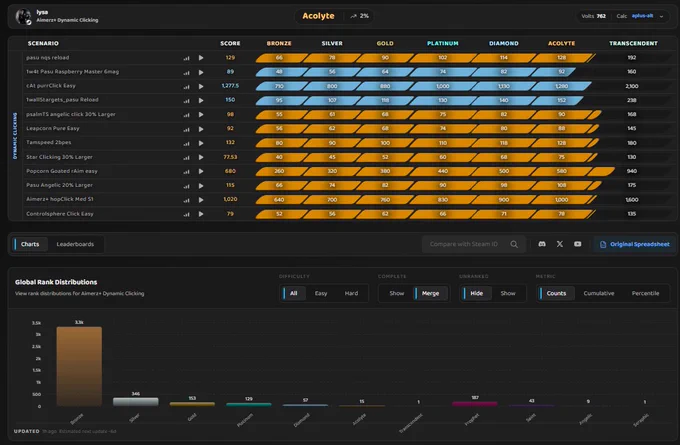Select the Charts tab
Viewport: 680px width, 445px height.
point(29,244)
